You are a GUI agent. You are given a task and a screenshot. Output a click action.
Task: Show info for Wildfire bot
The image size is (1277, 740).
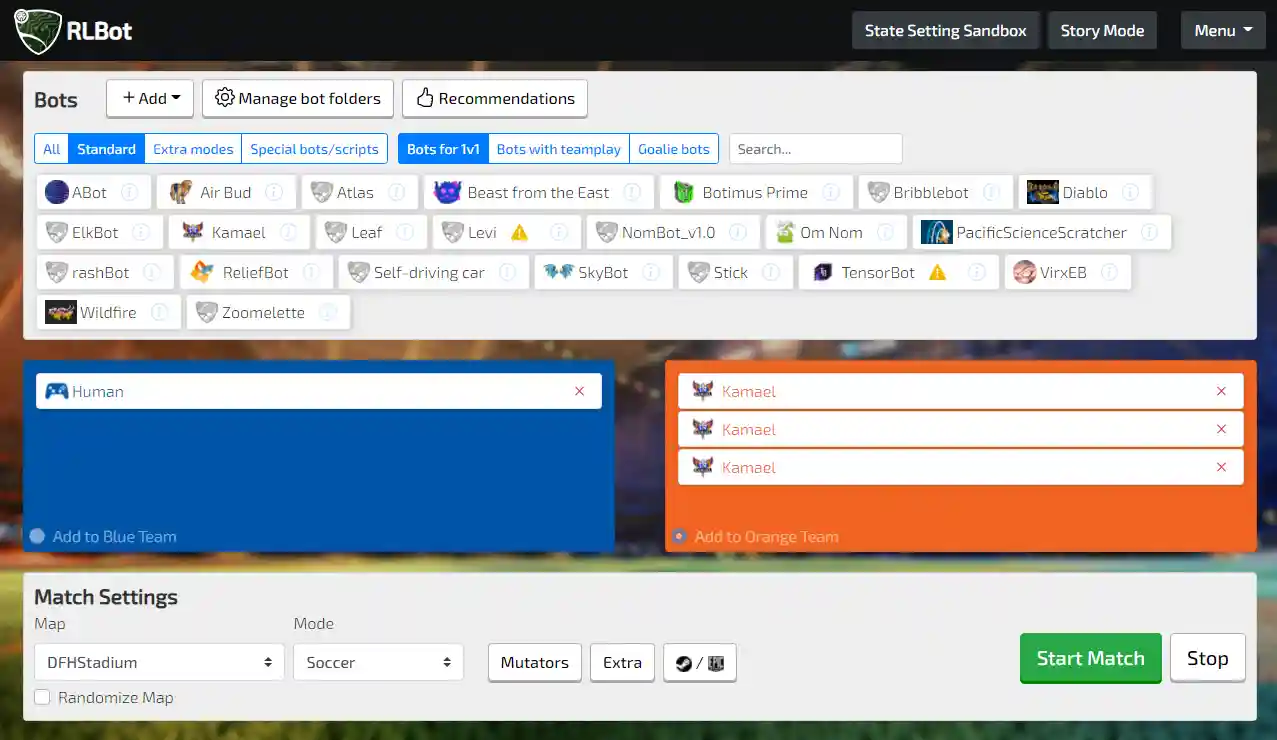159,312
